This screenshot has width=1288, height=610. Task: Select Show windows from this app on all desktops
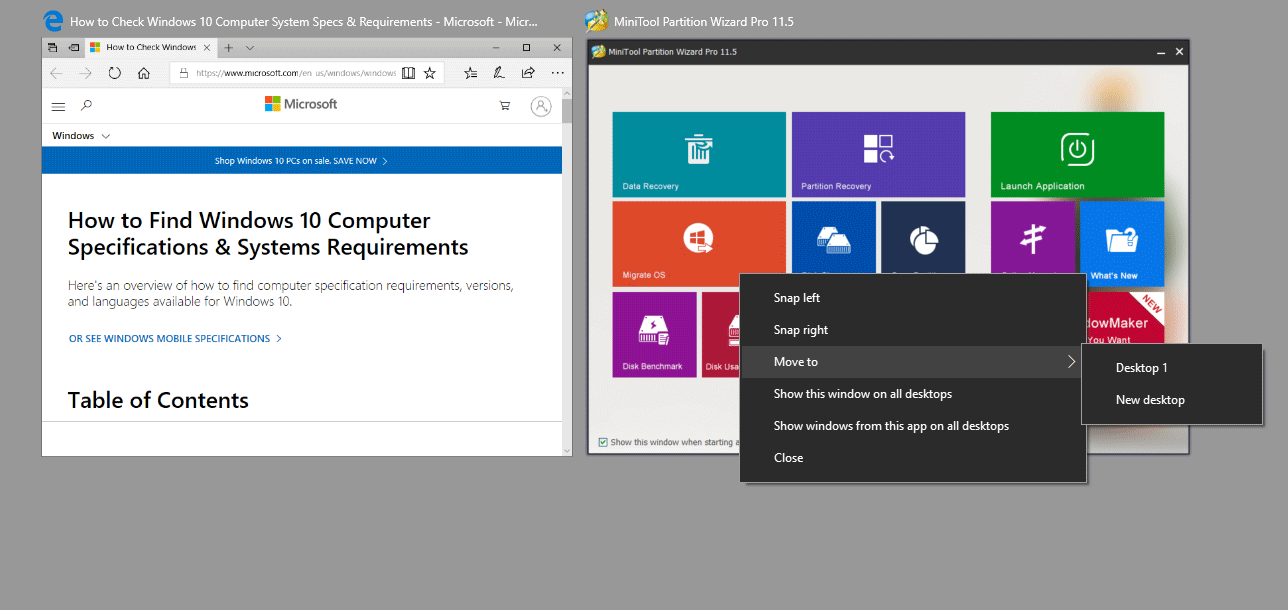913,426
